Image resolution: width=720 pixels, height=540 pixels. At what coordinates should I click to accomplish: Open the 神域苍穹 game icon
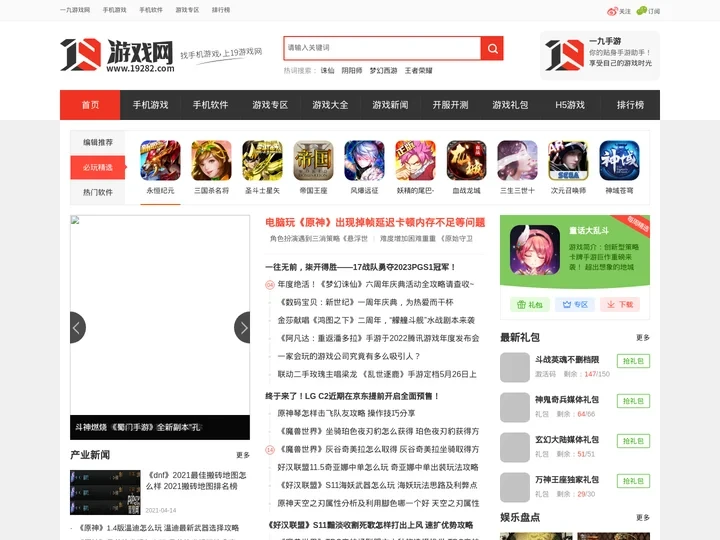(x=619, y=161)
